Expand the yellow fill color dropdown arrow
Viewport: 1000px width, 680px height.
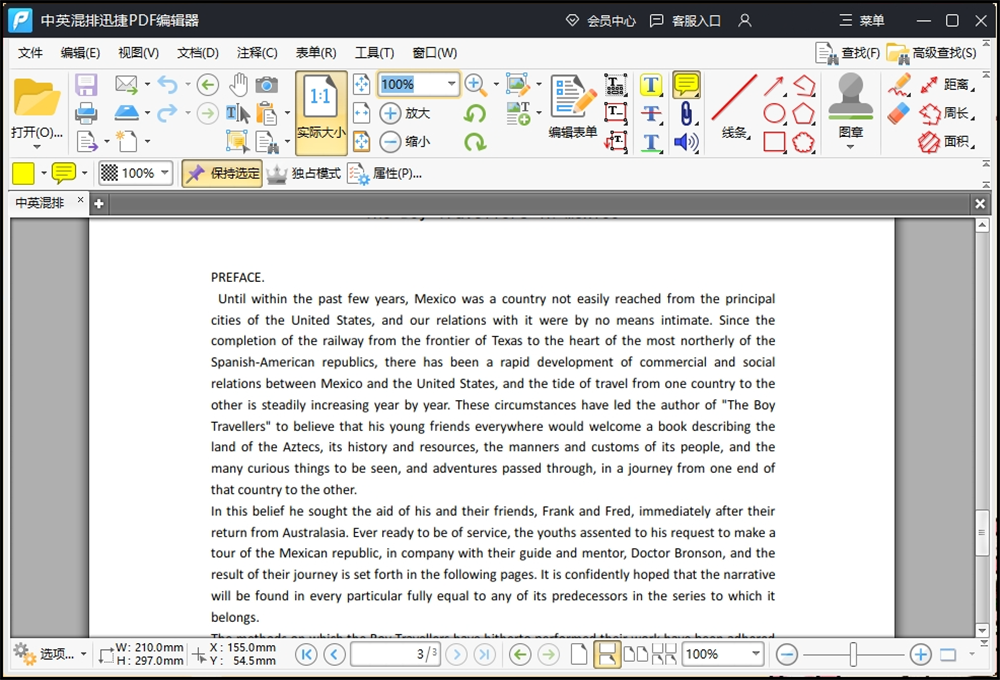(x=43, y=173)
